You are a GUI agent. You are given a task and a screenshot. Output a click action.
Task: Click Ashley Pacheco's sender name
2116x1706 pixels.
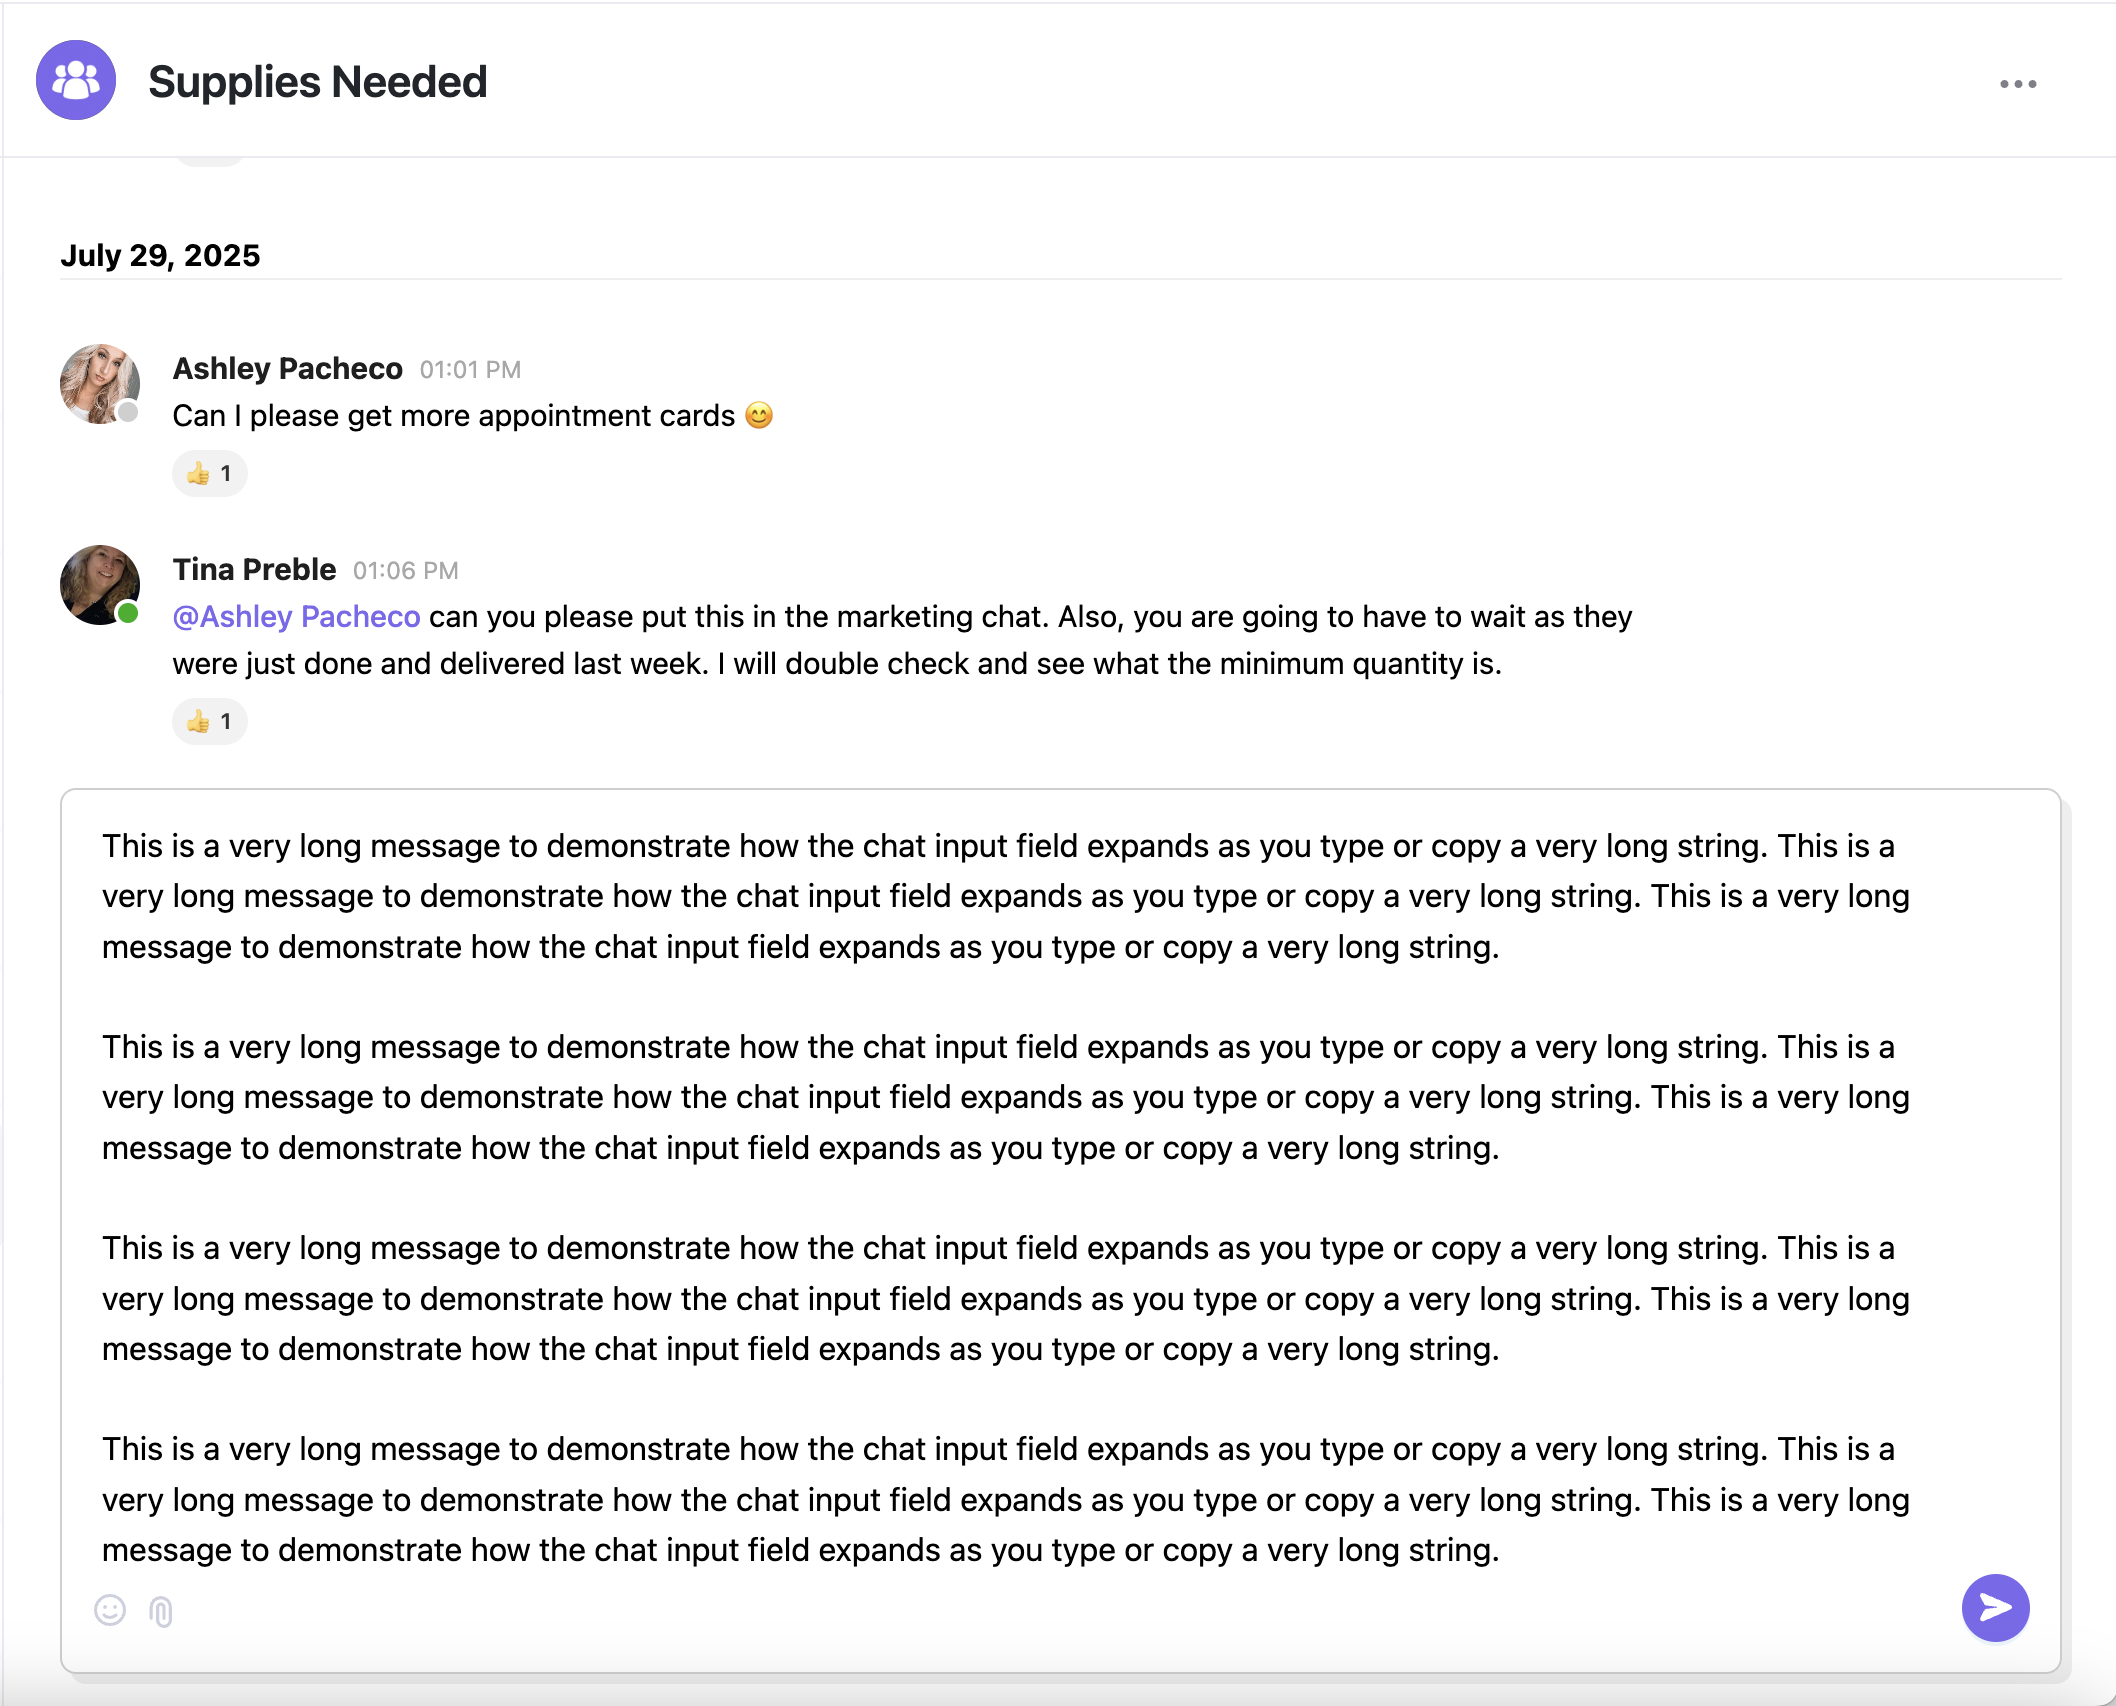tap(288, 369)
